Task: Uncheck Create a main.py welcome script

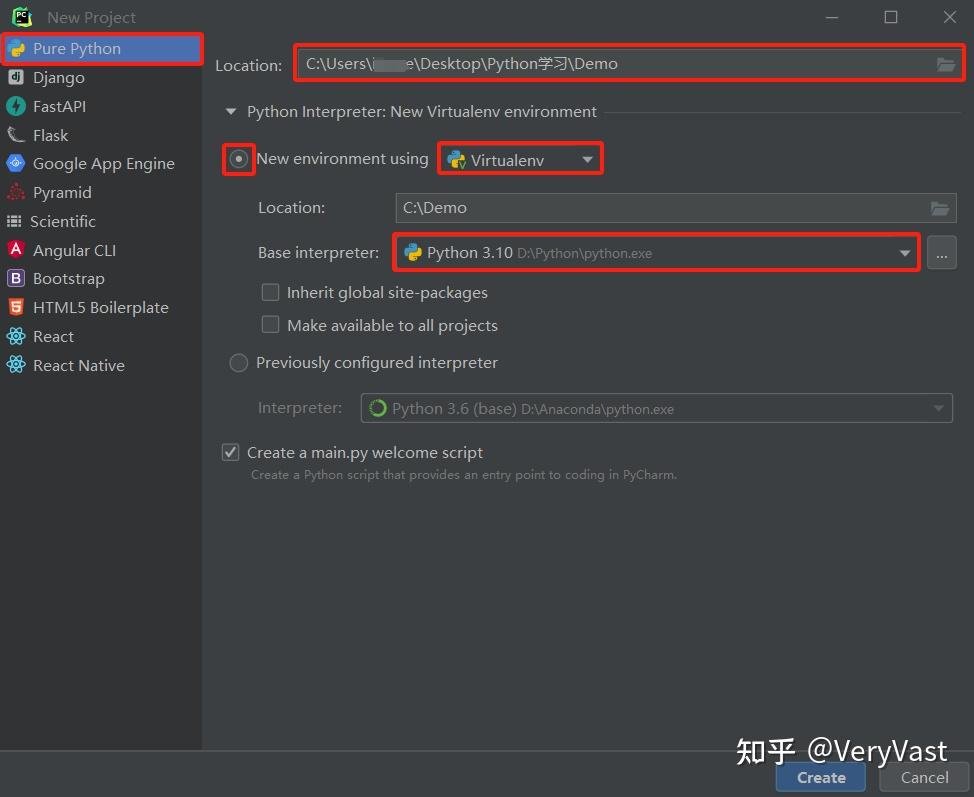Action: (230, 452)
